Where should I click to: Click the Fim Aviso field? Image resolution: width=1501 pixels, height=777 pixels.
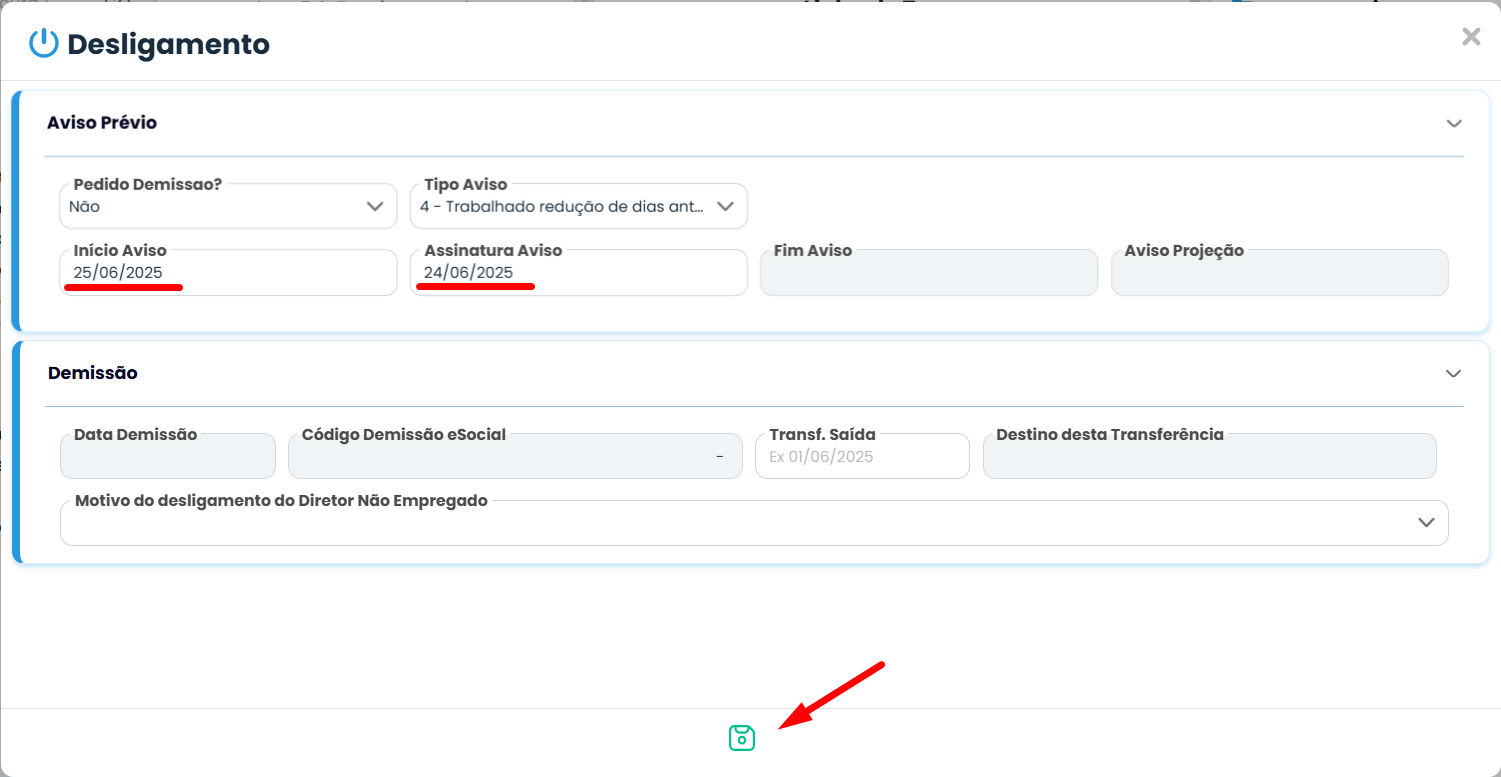pyautogui.click(x=929, y=272)
